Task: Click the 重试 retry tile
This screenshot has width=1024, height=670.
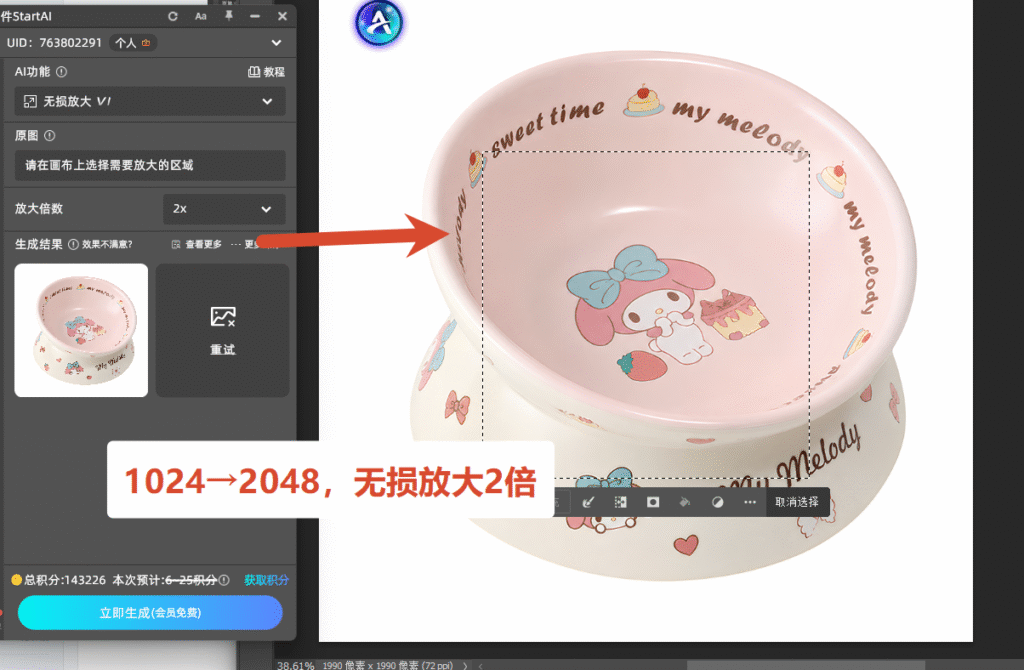Action: point(223,330)
